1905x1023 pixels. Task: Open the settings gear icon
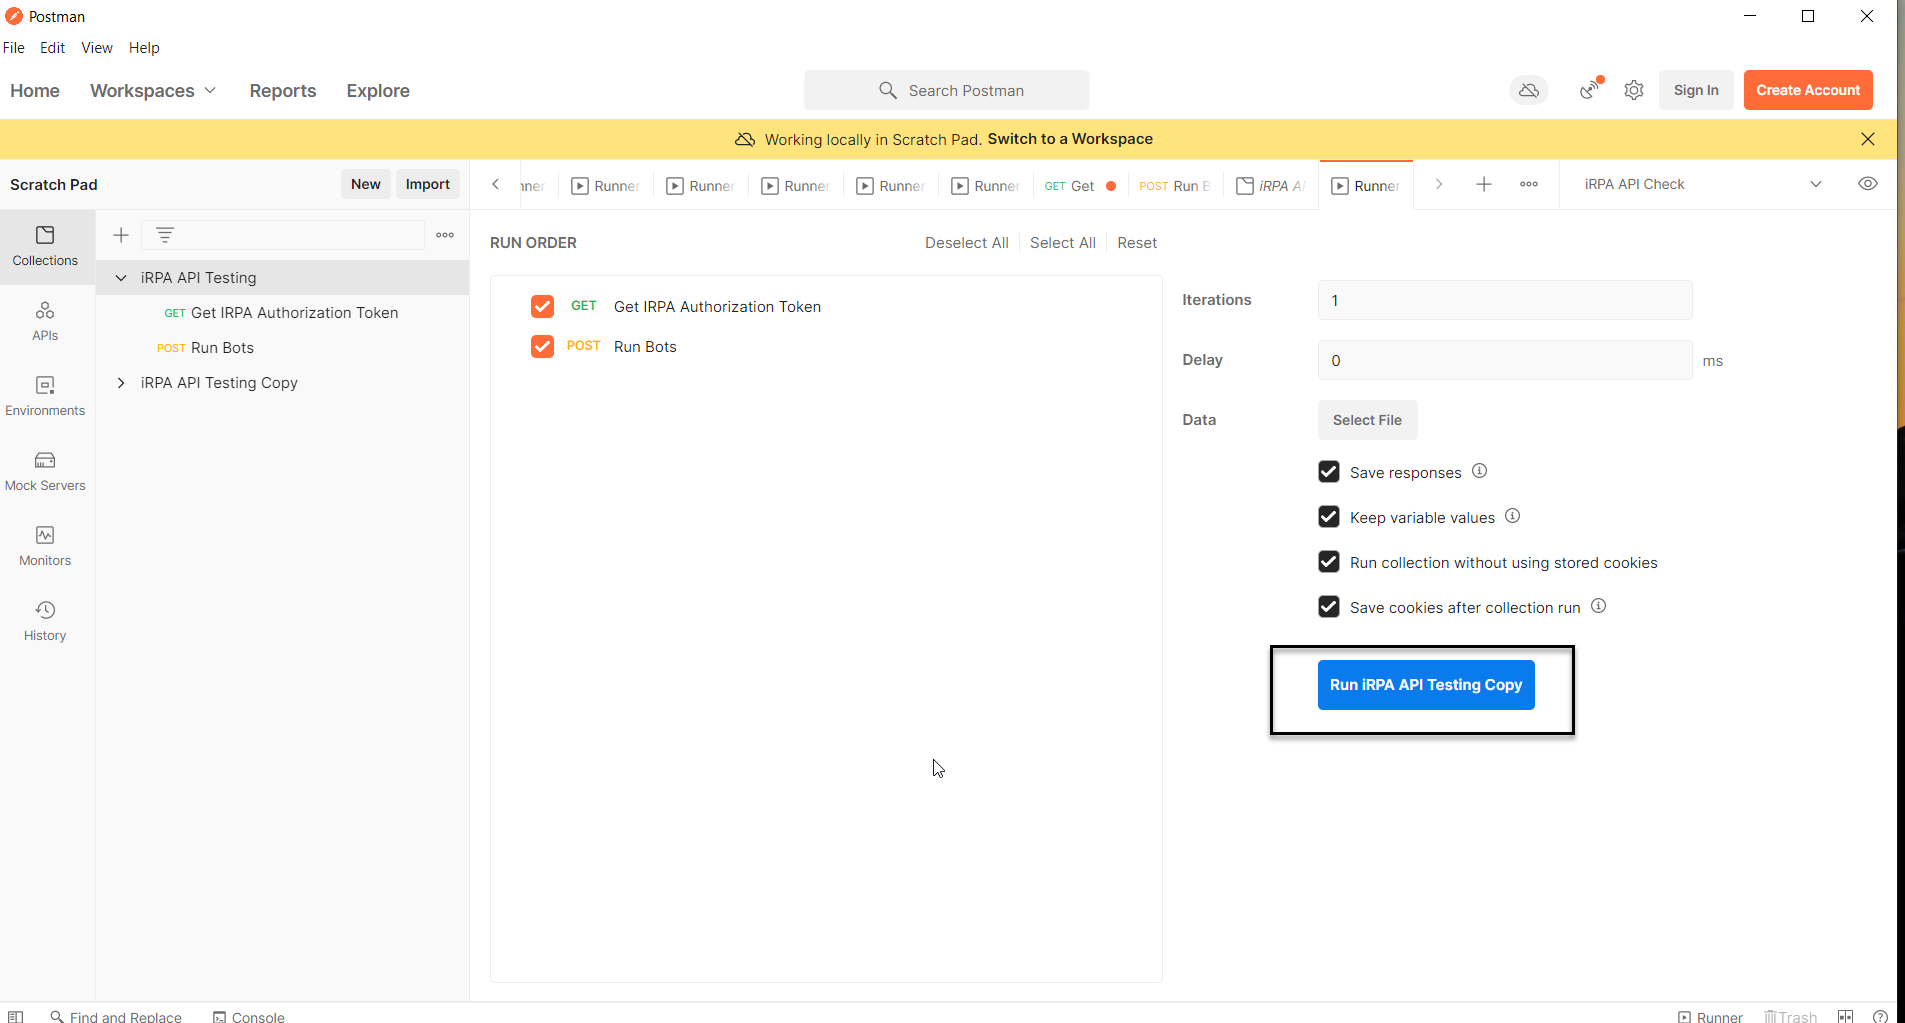[1634, 90]
